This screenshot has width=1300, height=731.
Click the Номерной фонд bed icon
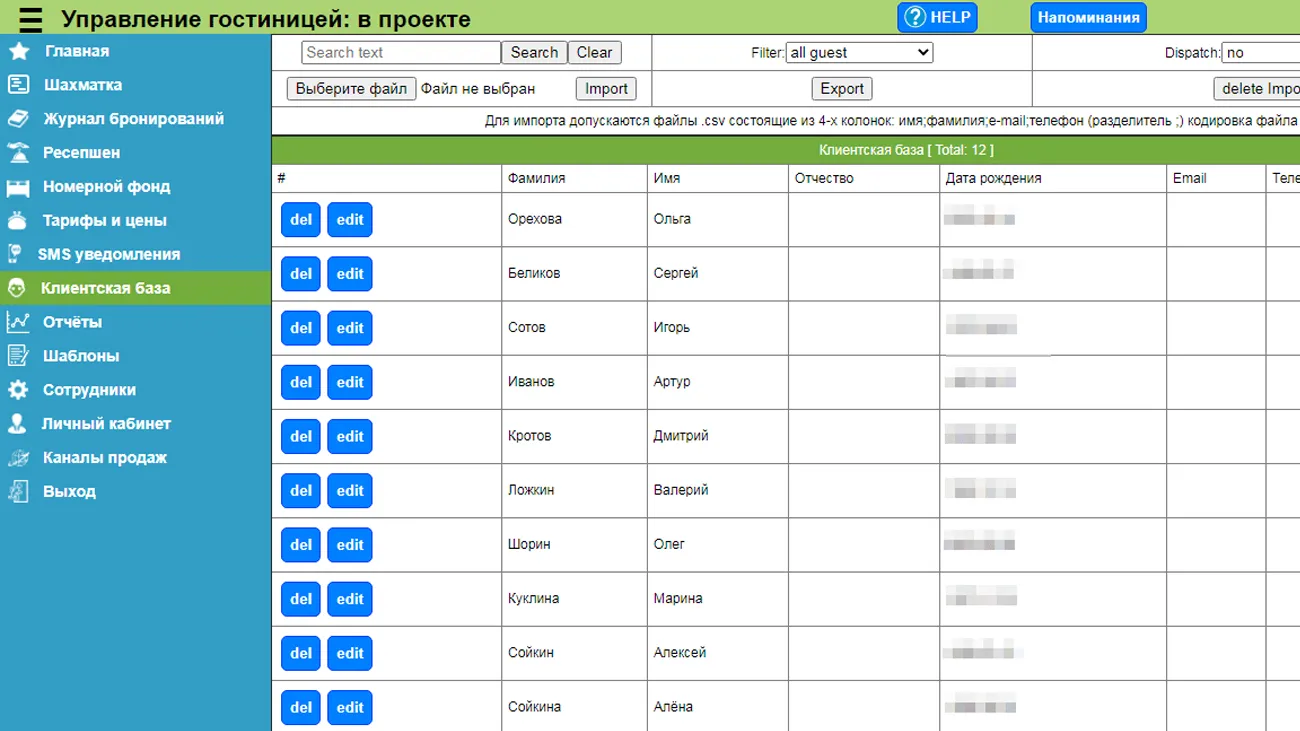[x=18, y=187]
